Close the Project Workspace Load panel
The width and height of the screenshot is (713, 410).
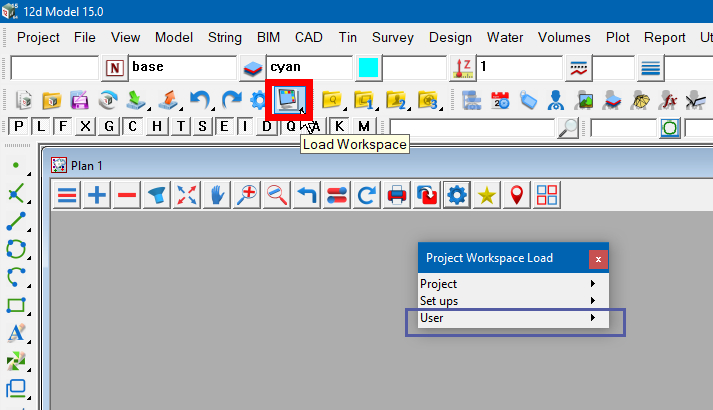pos(598,259)
